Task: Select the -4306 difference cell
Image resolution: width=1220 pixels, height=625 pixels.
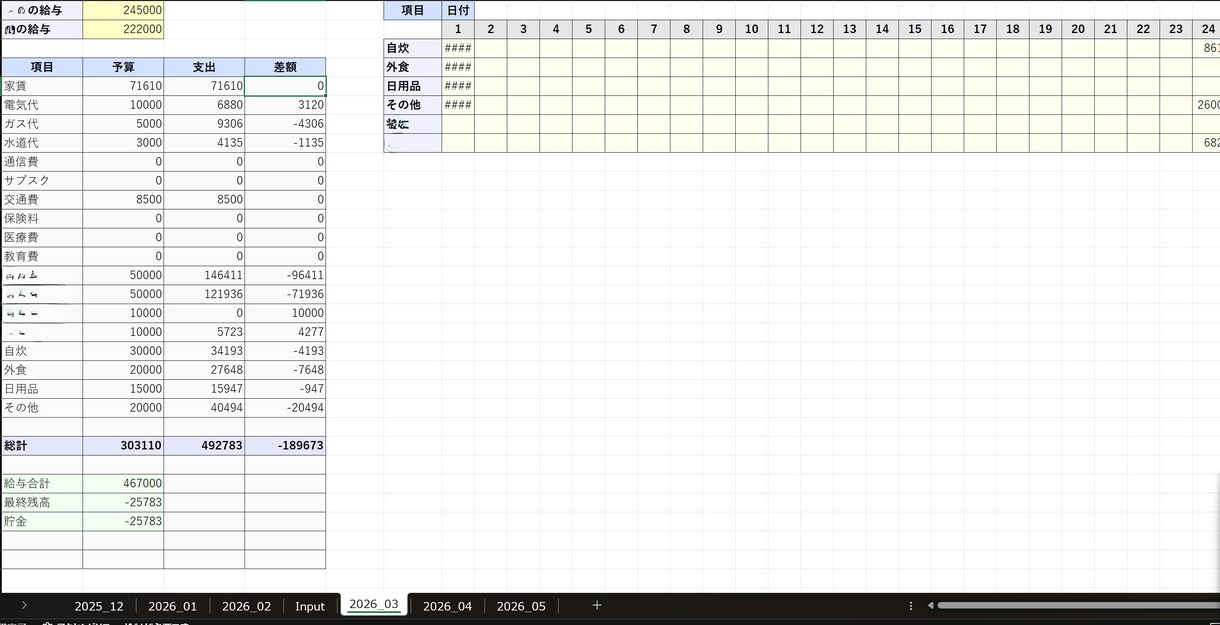Action: pyautogui.click(x=285, y=124)
